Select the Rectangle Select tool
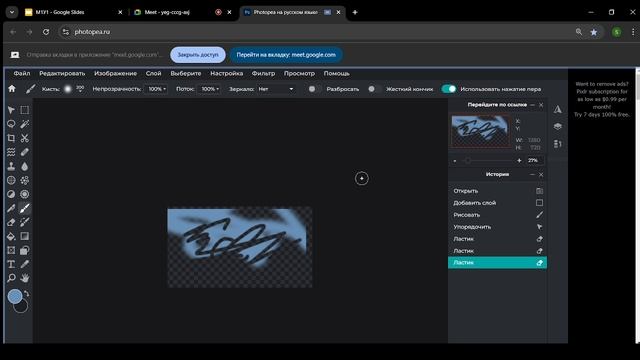The image size is (640, 360). click(25, 110)
